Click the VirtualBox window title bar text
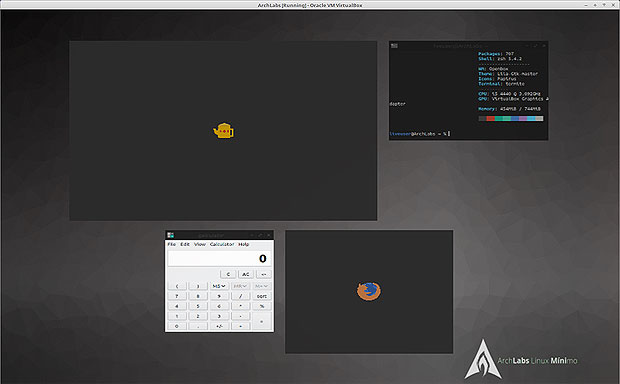620x384 pixels. click(x=310, y=5)
